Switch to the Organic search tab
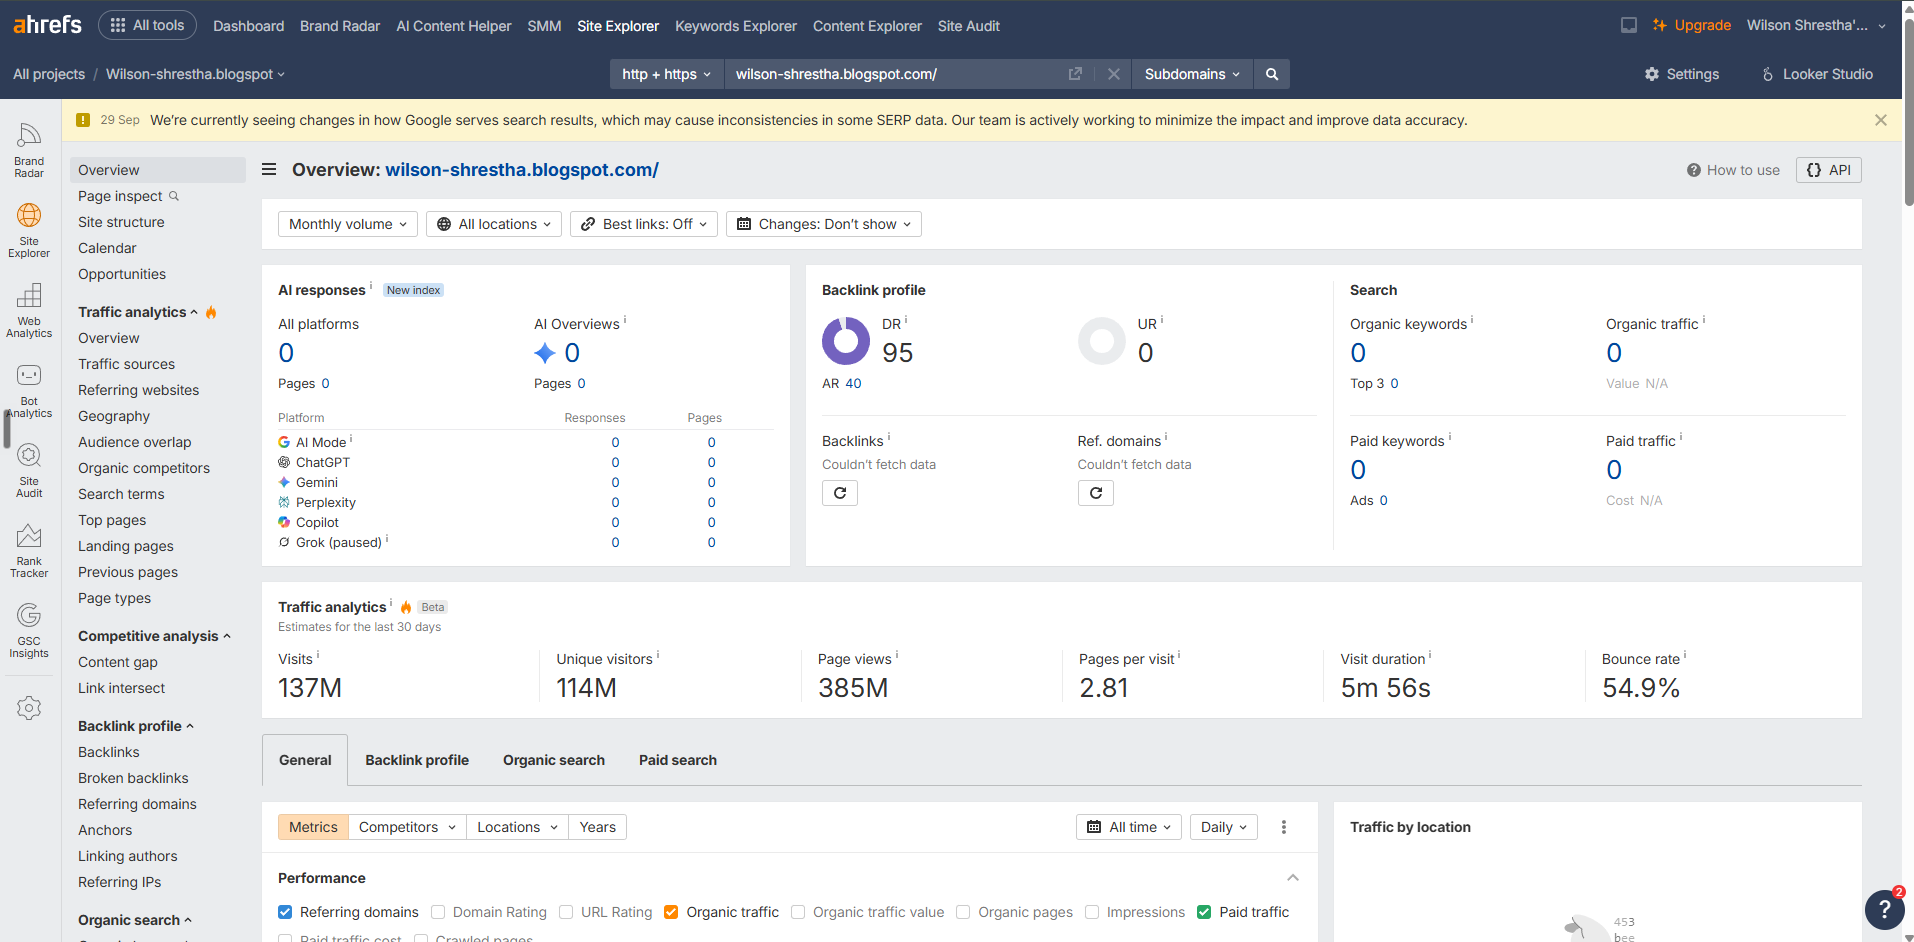Viewport: 1914px width, 942px height. (554, 760)
